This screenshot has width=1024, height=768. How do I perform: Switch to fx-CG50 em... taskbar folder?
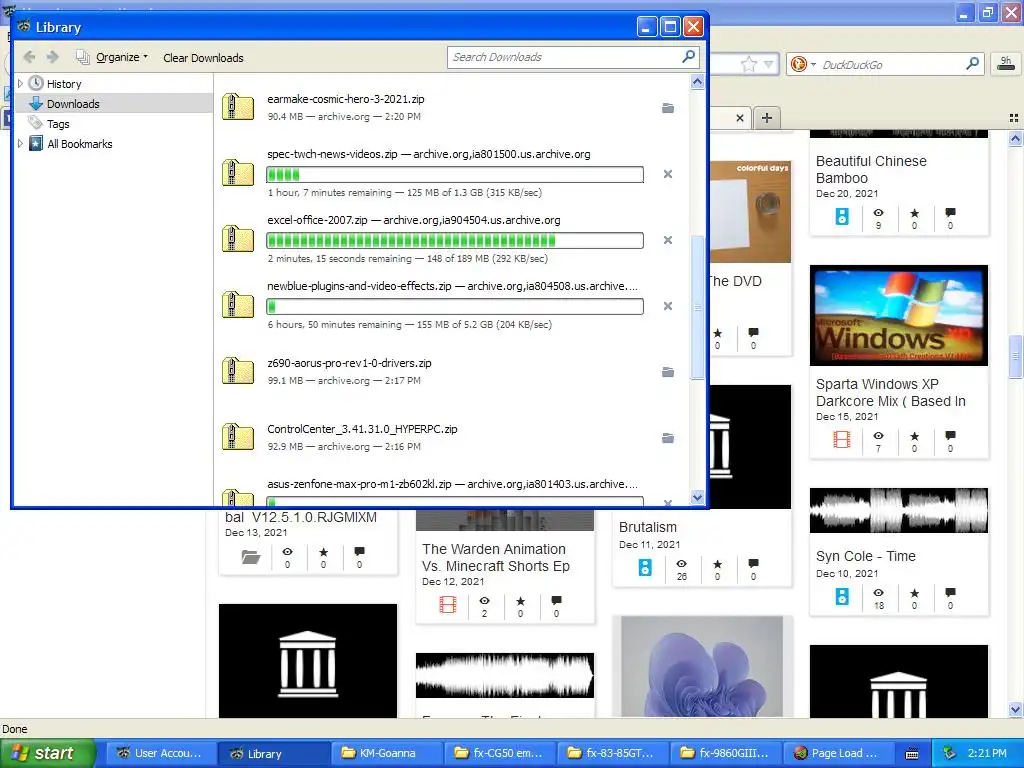pos(500,753)
